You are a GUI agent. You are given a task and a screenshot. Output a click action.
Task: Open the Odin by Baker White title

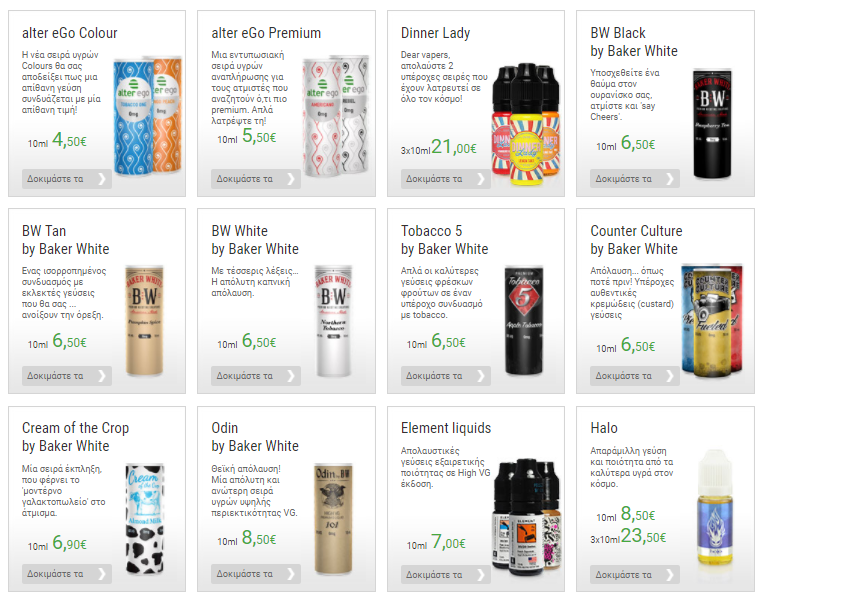(255, 437)
